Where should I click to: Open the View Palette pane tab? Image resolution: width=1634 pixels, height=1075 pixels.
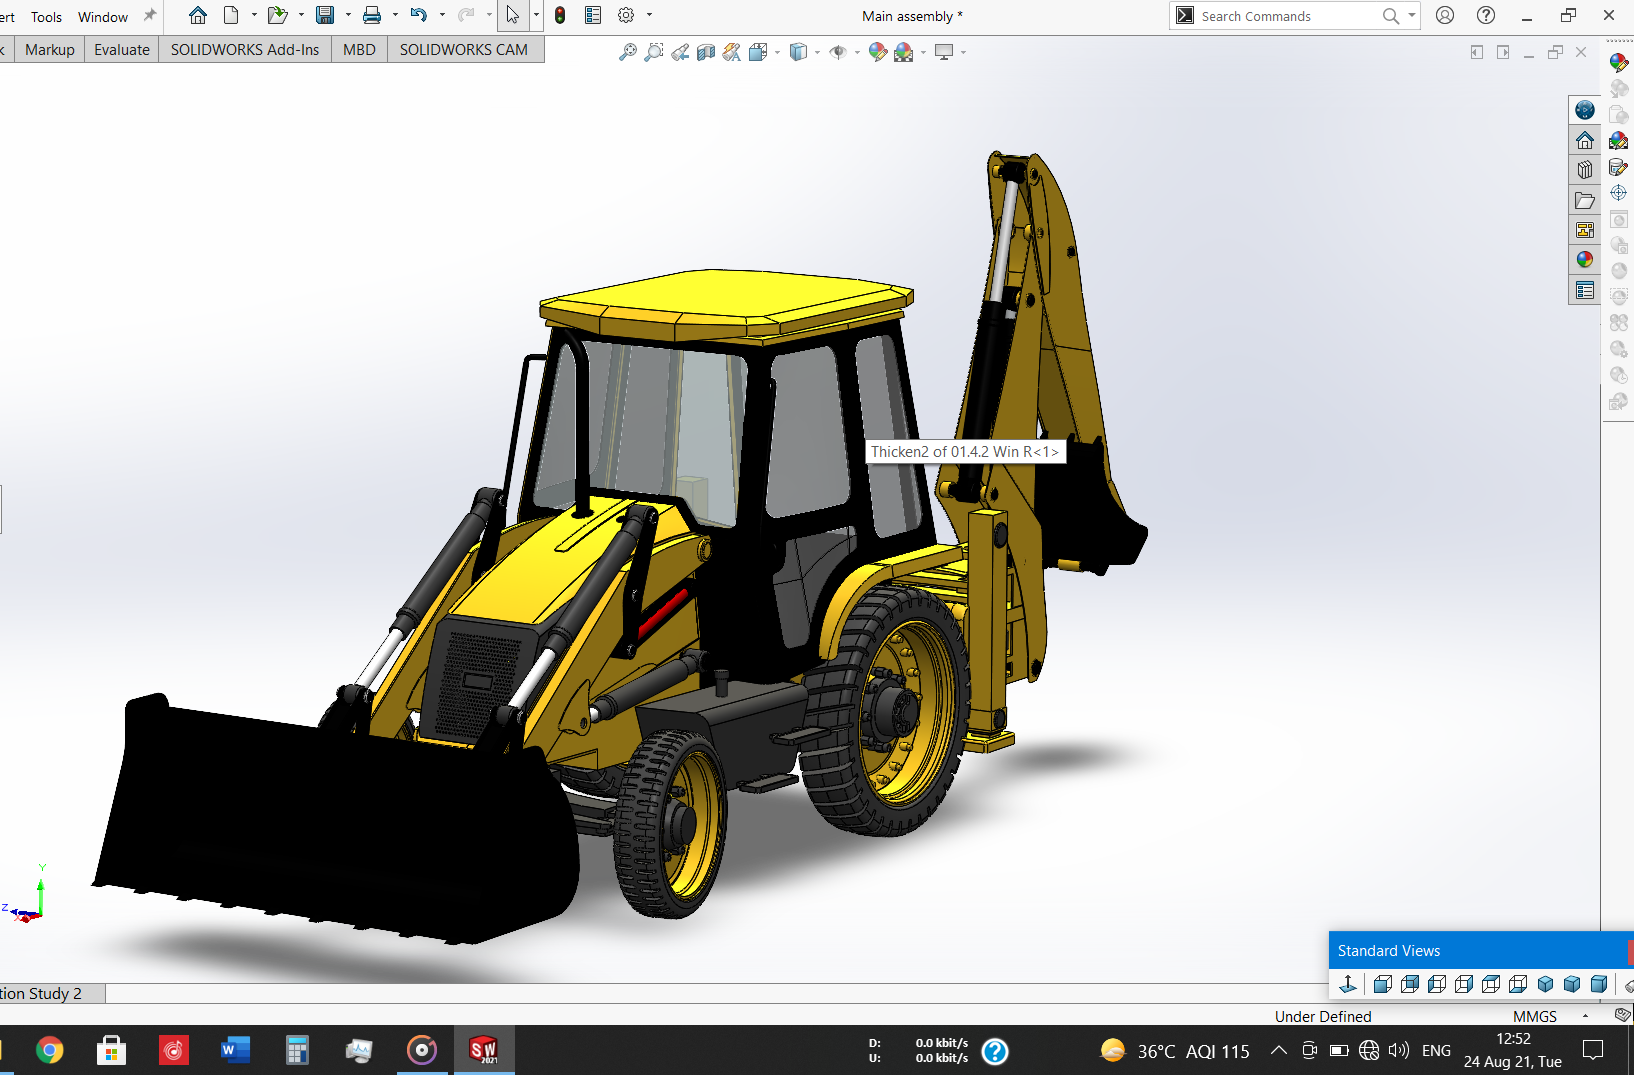pos(1585,230)
